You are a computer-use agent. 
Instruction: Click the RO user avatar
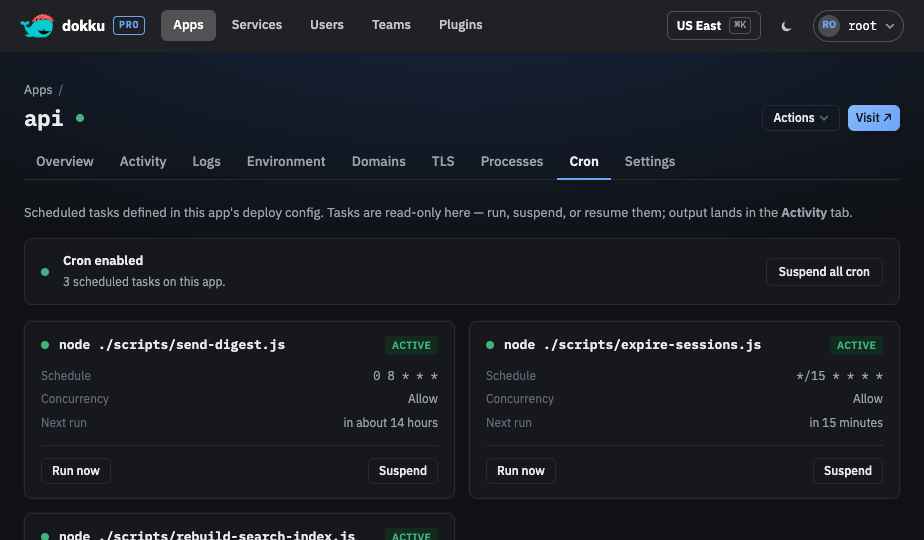829,25
